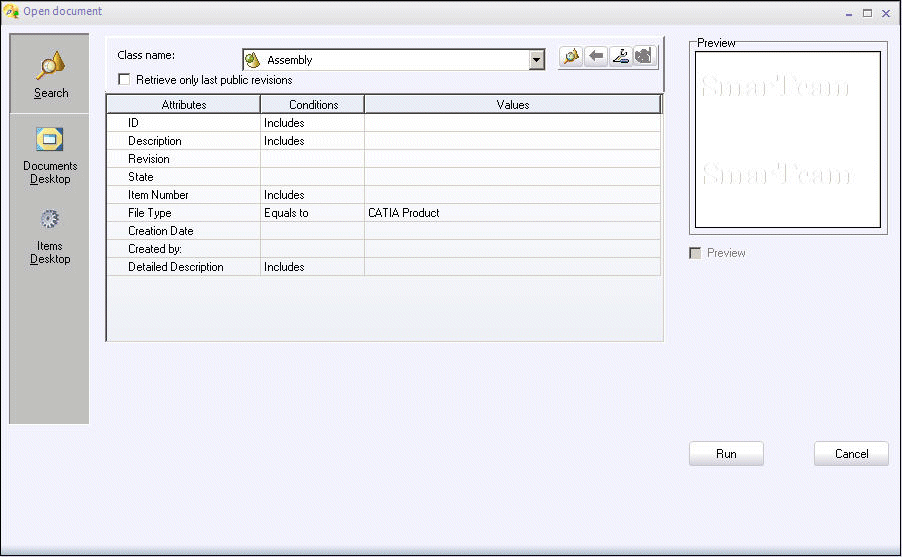Viewport: 902px width, 557px height.
Task: Click the Description value input cell
Action: tap(512, 141)
